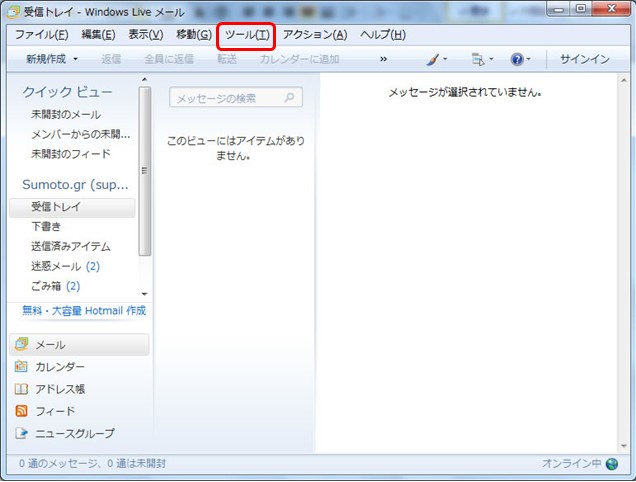Open the アドレス帳 label

coord(60,389)
